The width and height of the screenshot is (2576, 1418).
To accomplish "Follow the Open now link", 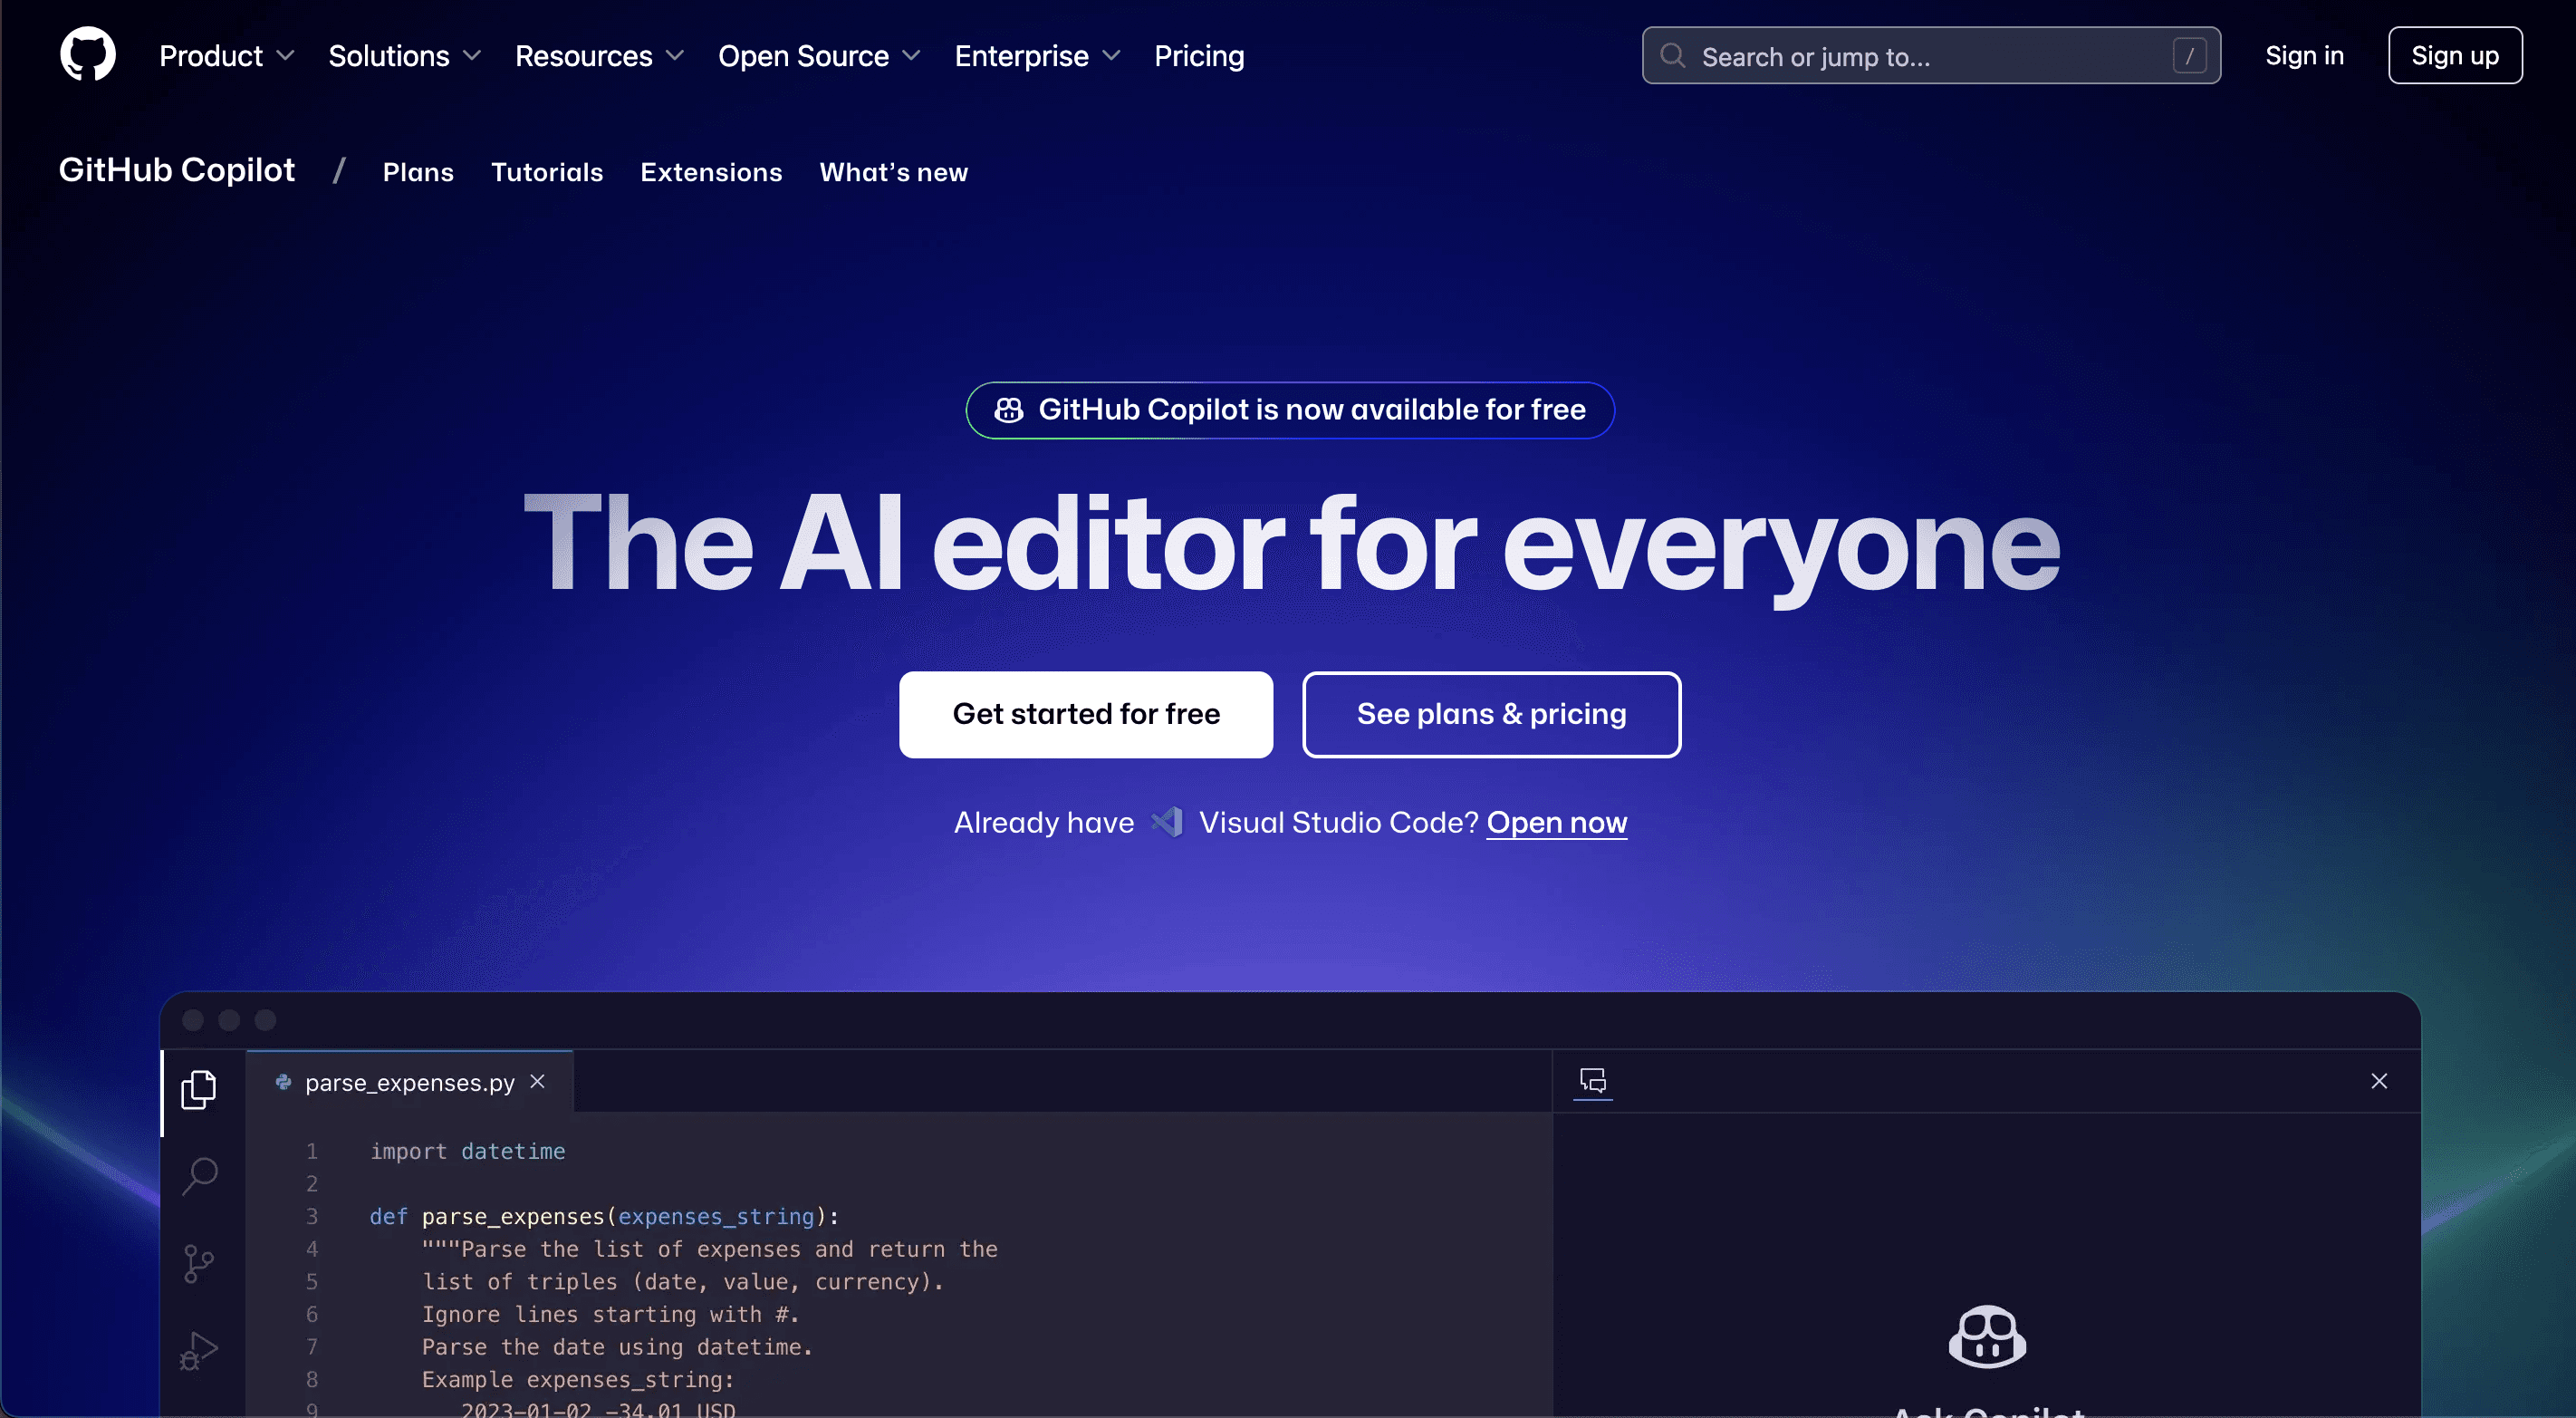I will (1556, 822).
